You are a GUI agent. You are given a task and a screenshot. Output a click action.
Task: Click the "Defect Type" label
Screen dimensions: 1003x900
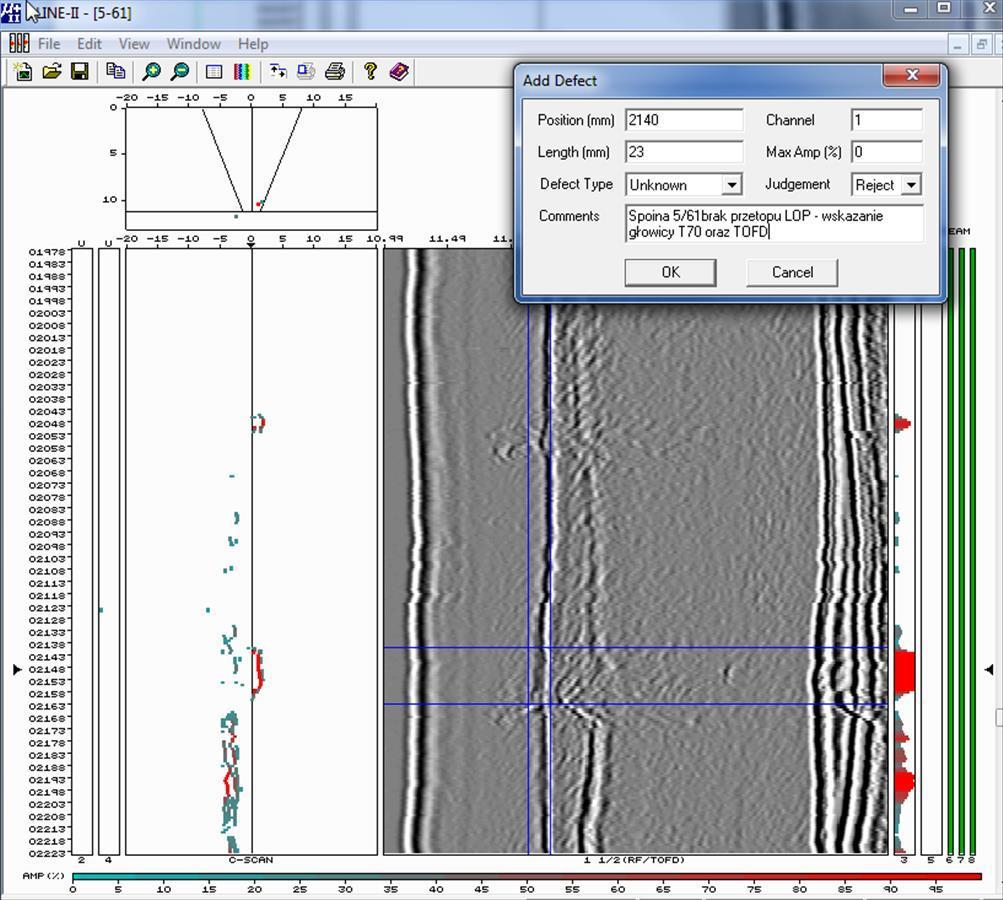pyautogui.click(x=576, y=184)
